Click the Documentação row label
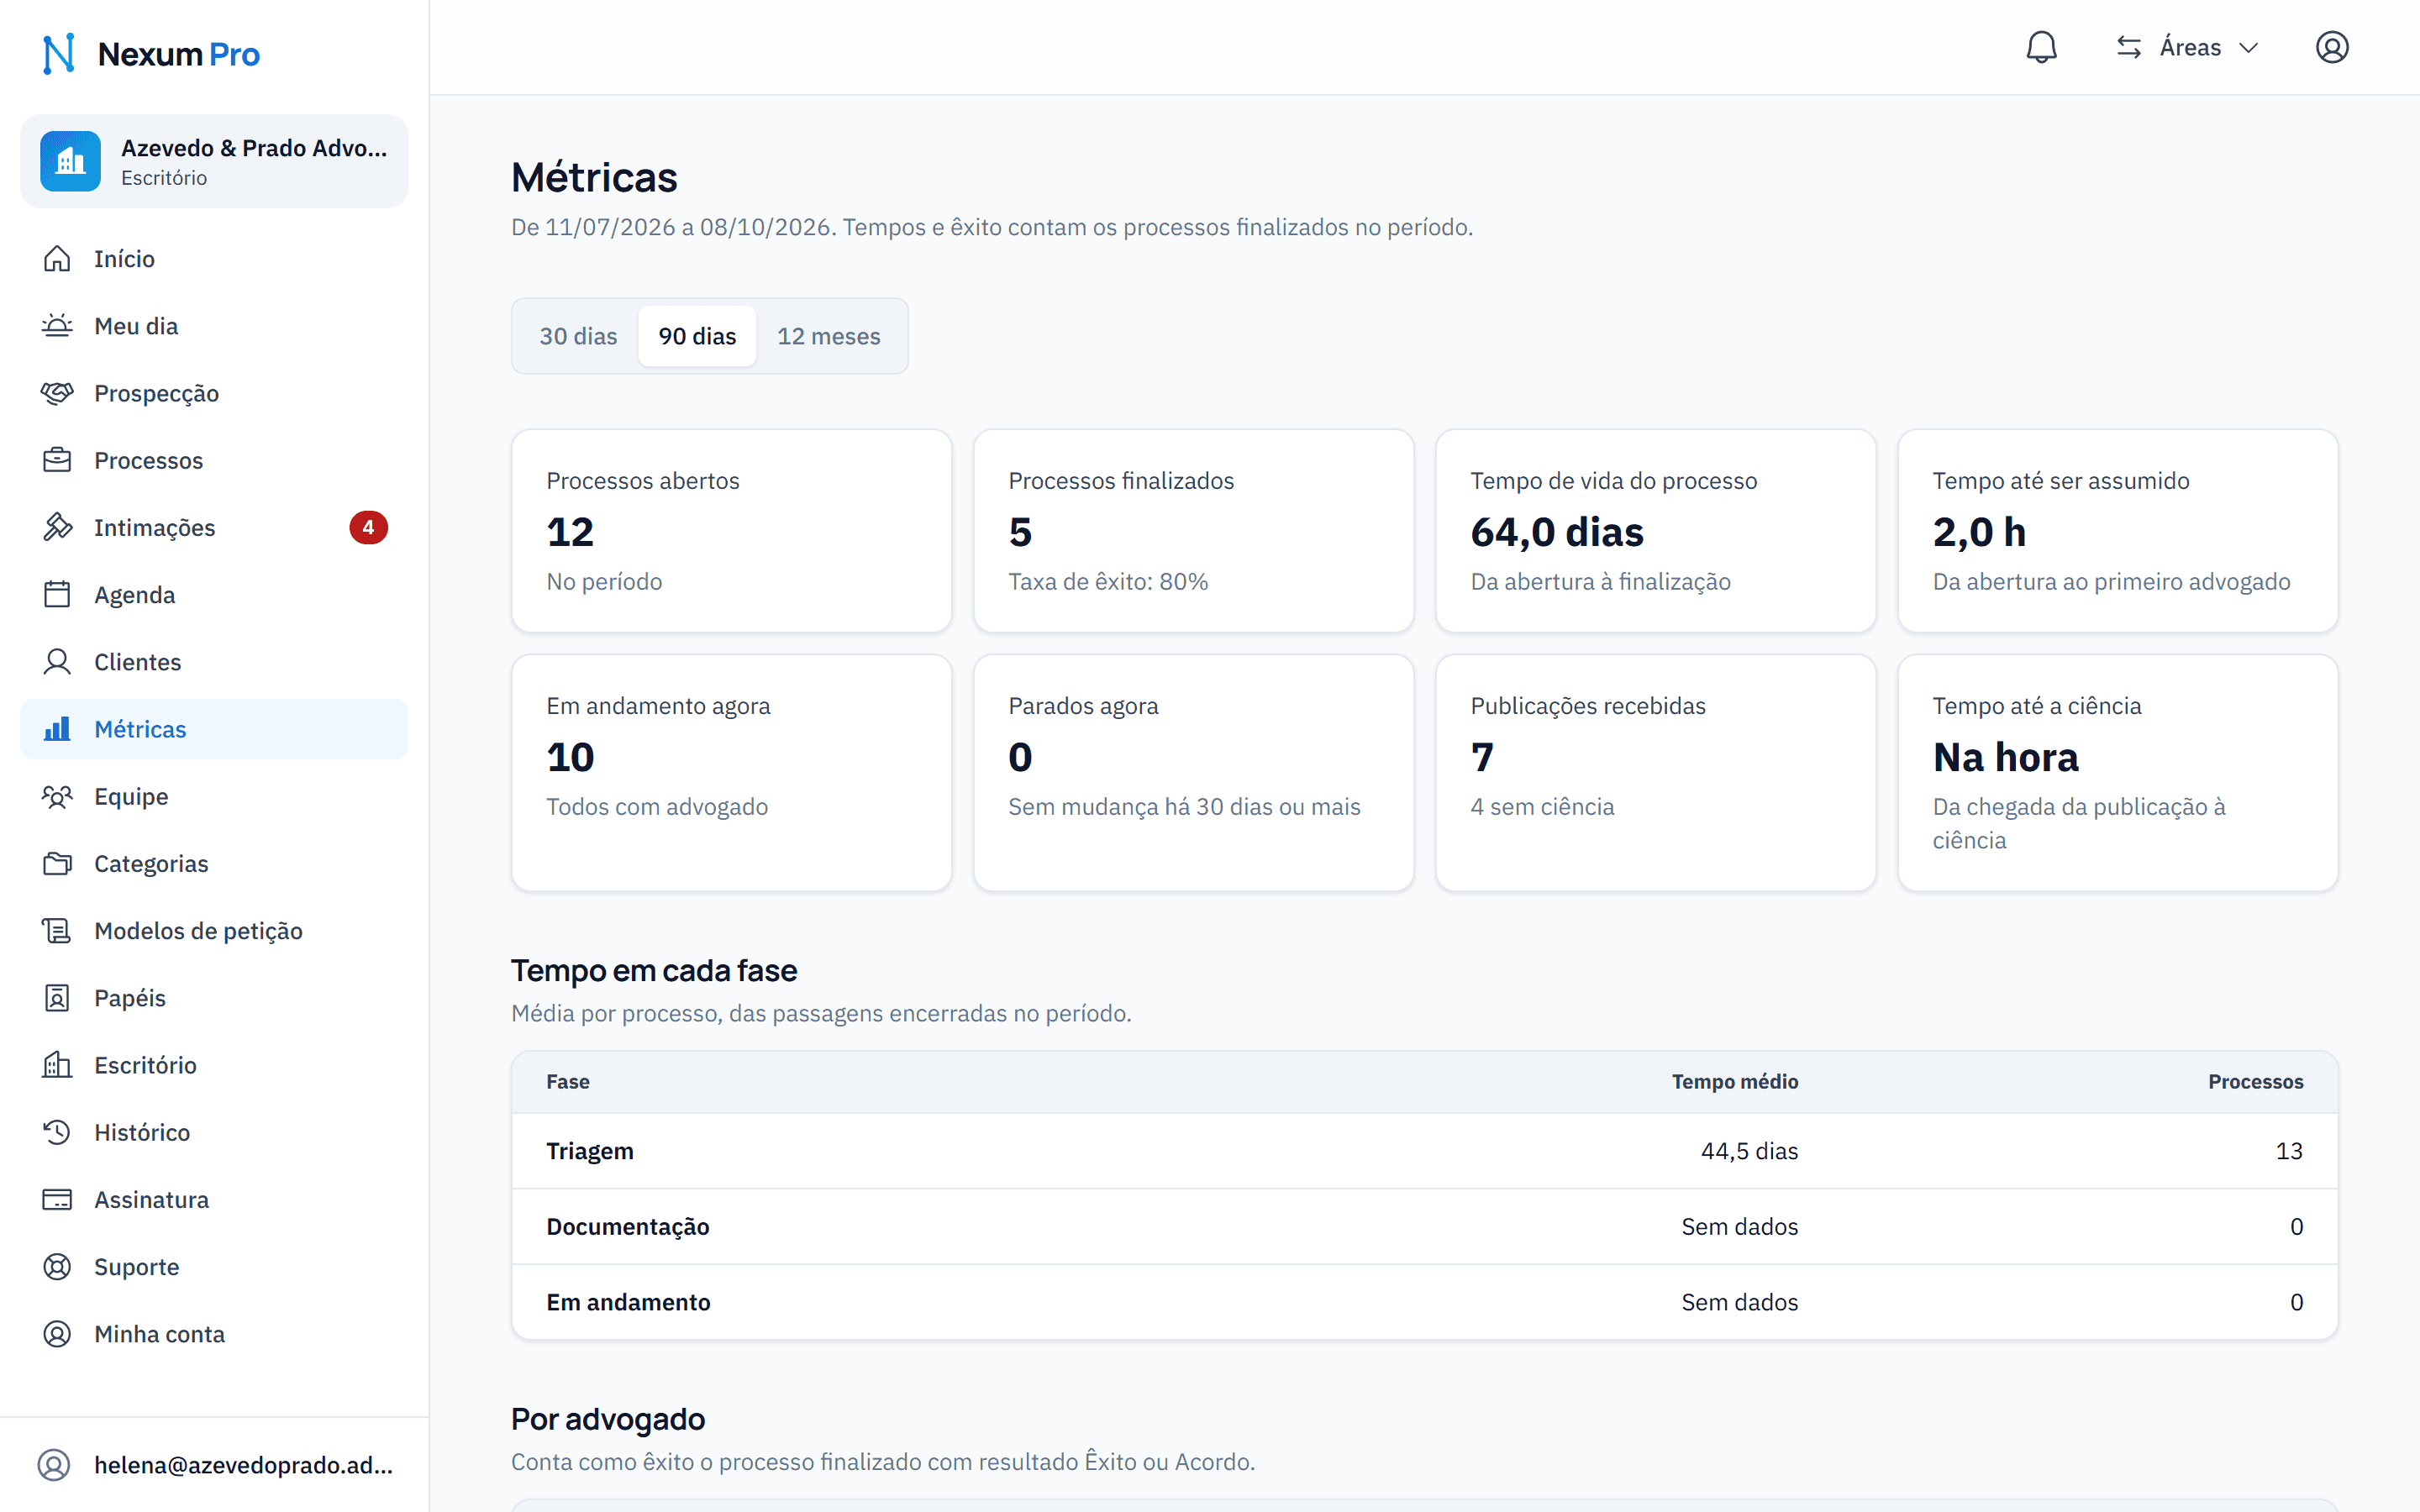 point(628,1227)
